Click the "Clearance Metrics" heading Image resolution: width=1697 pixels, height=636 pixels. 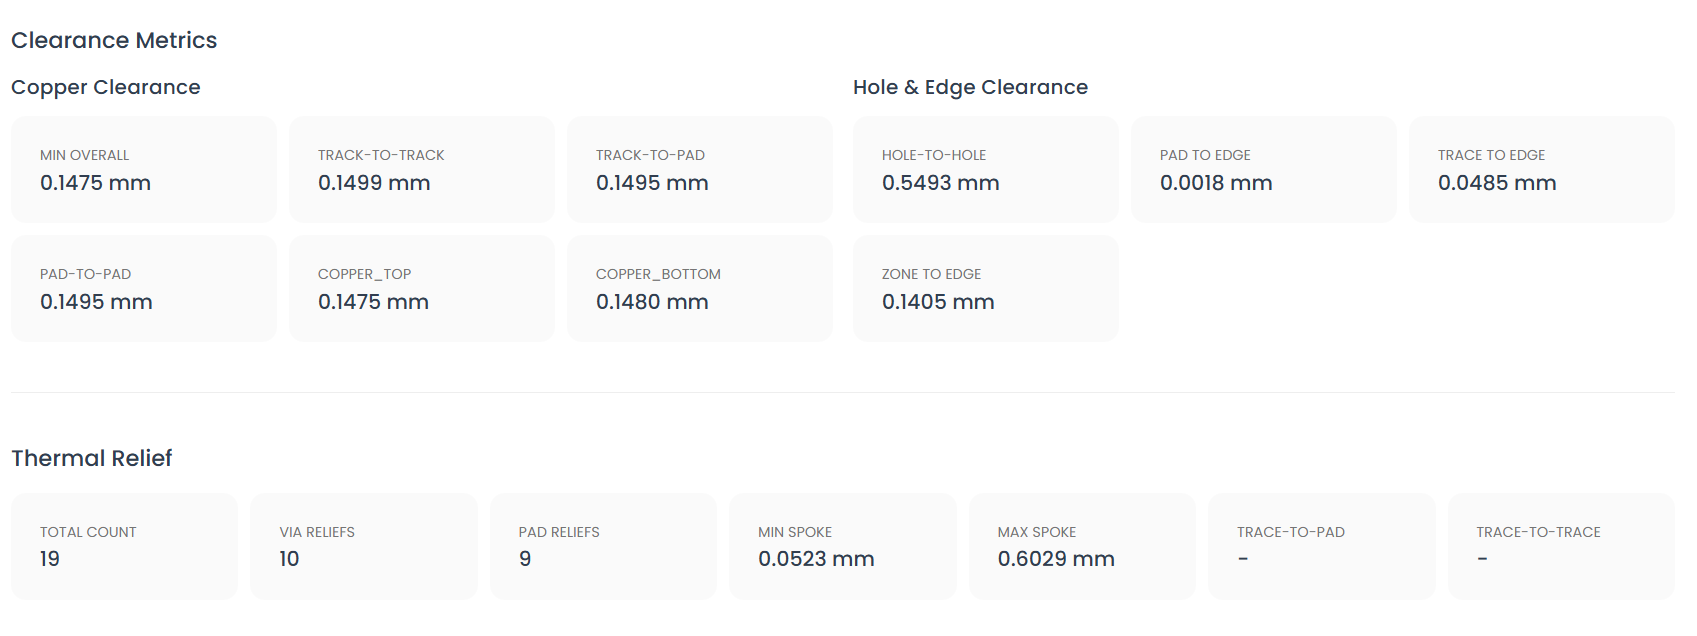click(x=114, y=40)
